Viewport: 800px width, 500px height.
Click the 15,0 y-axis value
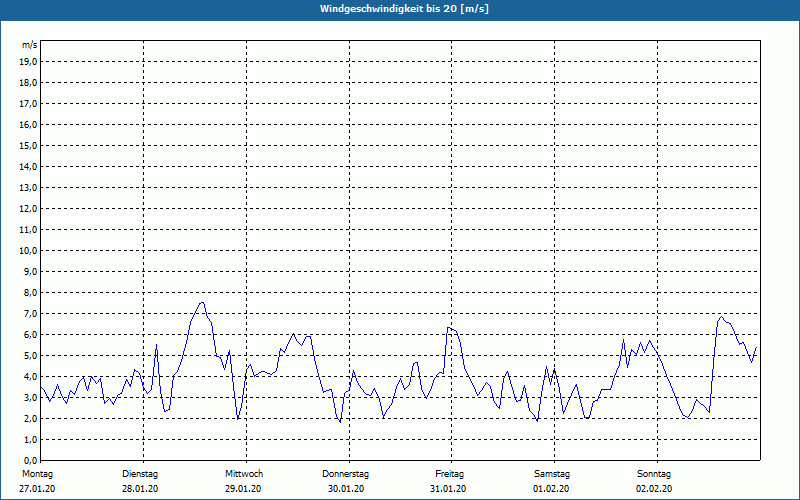[28, 145]
